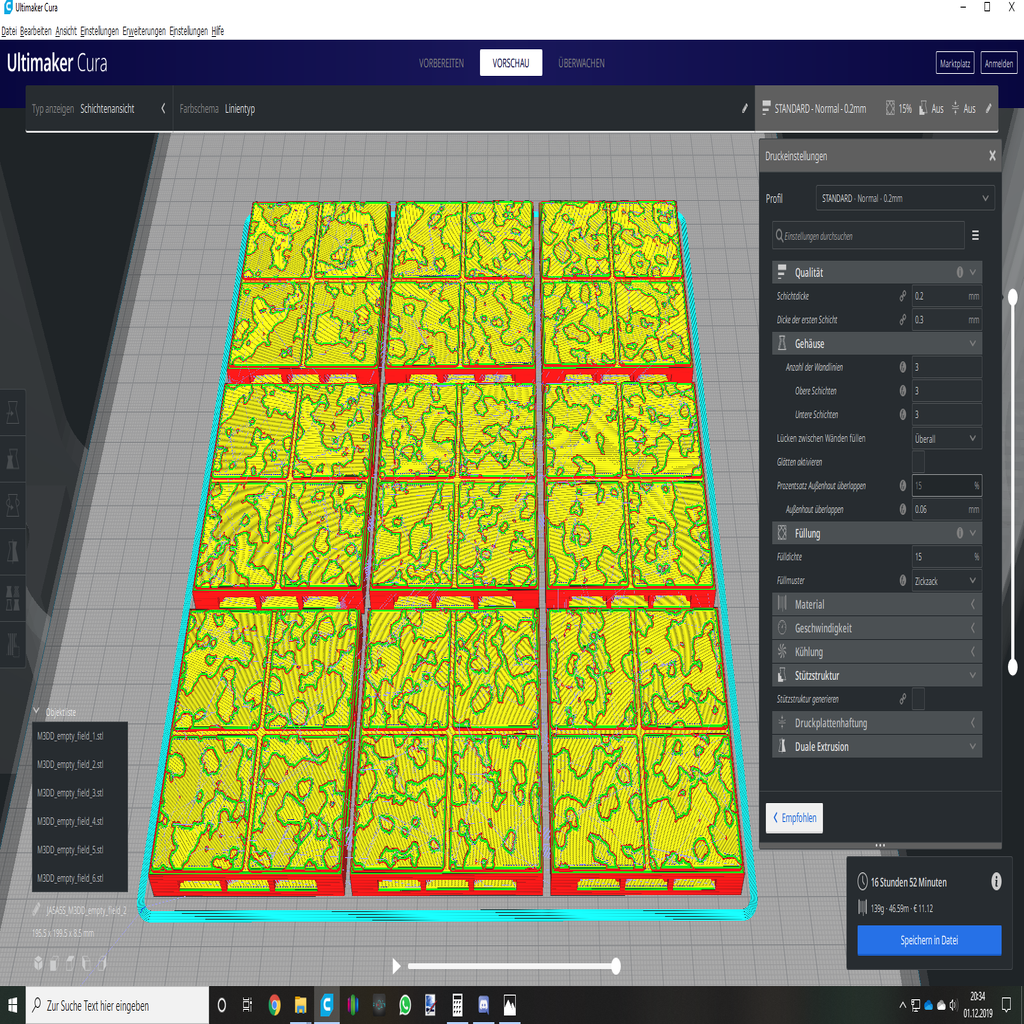Open Discord from the taskbar
Screen dimensions: 1024x1024
pos(483,1005)
